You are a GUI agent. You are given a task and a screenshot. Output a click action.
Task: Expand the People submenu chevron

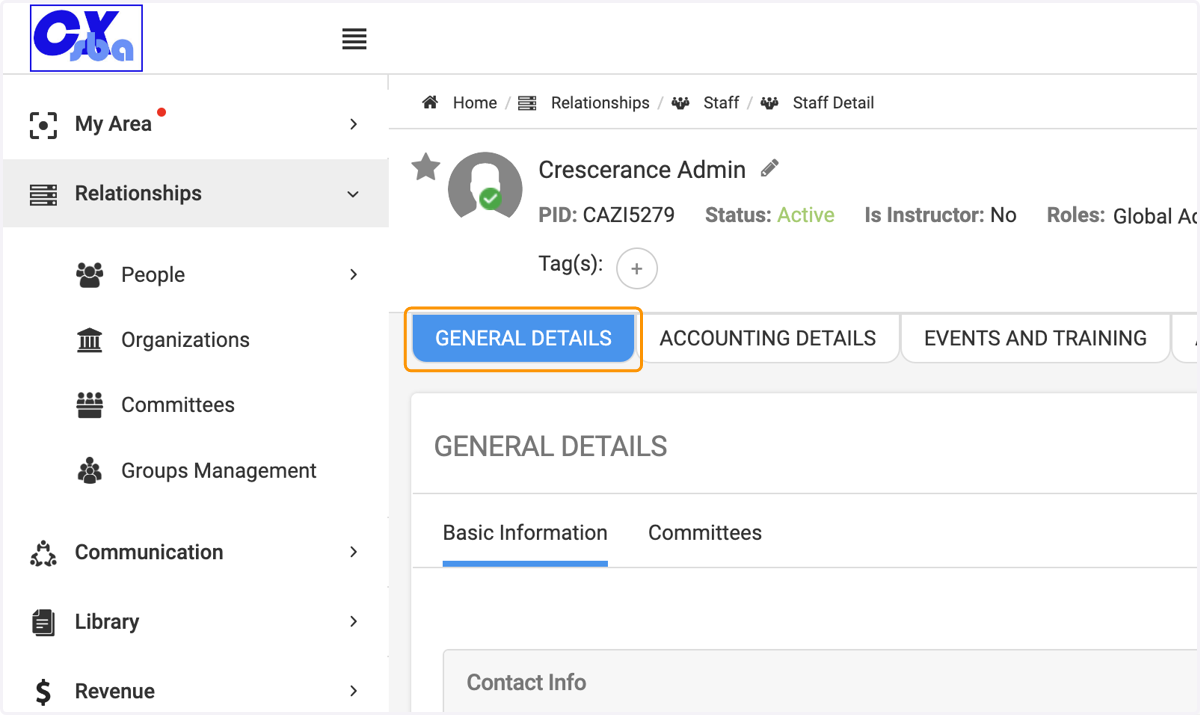[x=353, y=274]
